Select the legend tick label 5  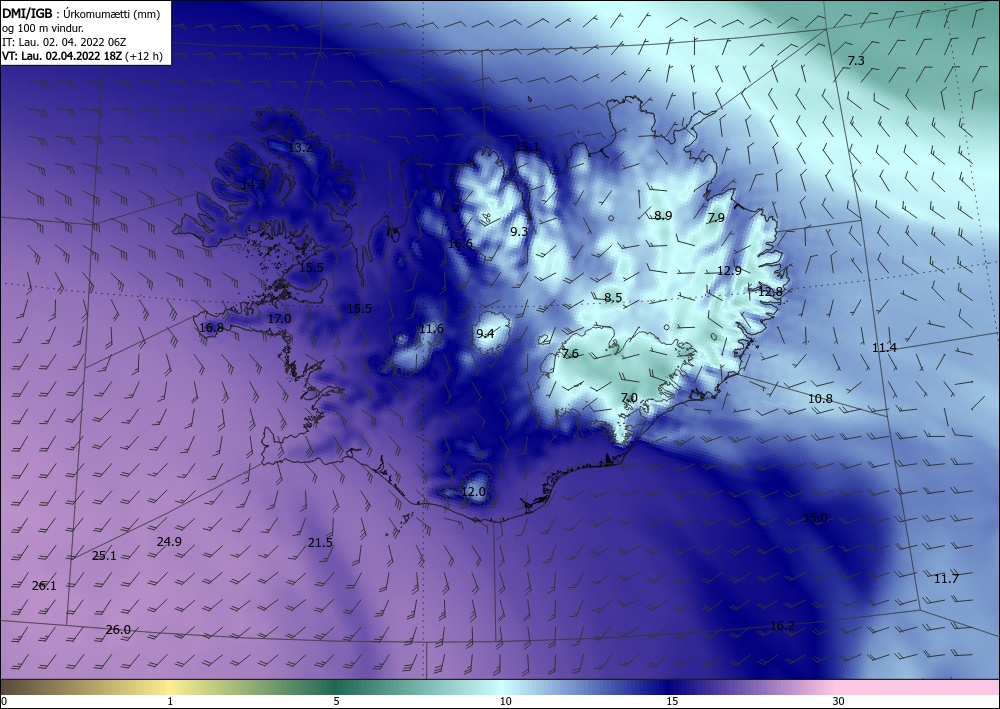pos(336,702)
